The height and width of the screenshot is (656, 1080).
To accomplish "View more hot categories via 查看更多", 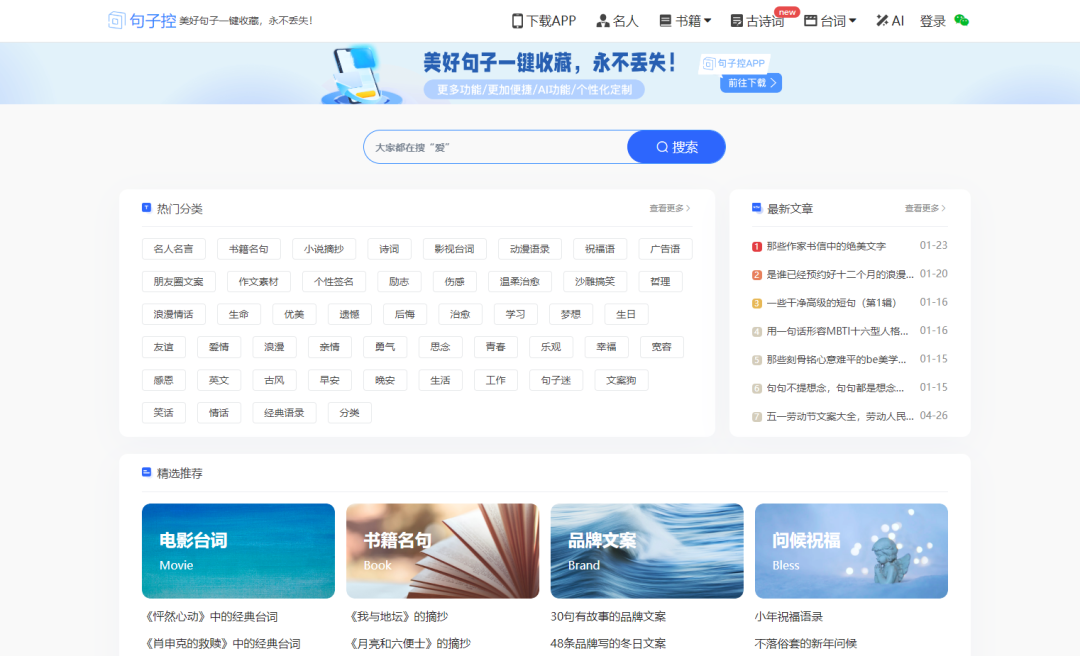I will pyautogui.click(x=669, y=208).
